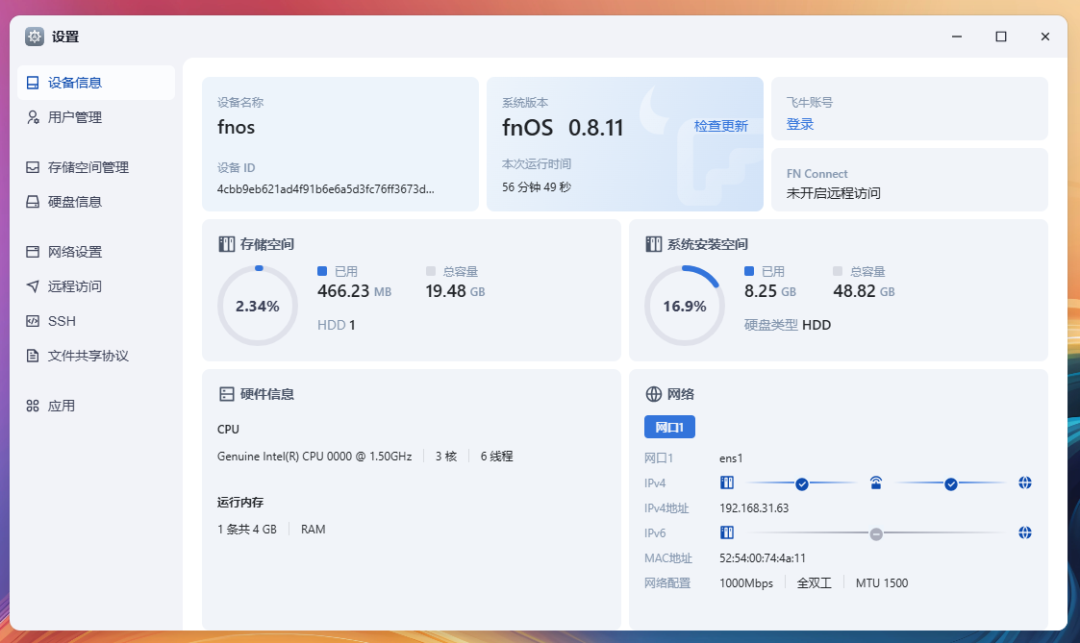Open SSH settings

[x=96, y=321]
